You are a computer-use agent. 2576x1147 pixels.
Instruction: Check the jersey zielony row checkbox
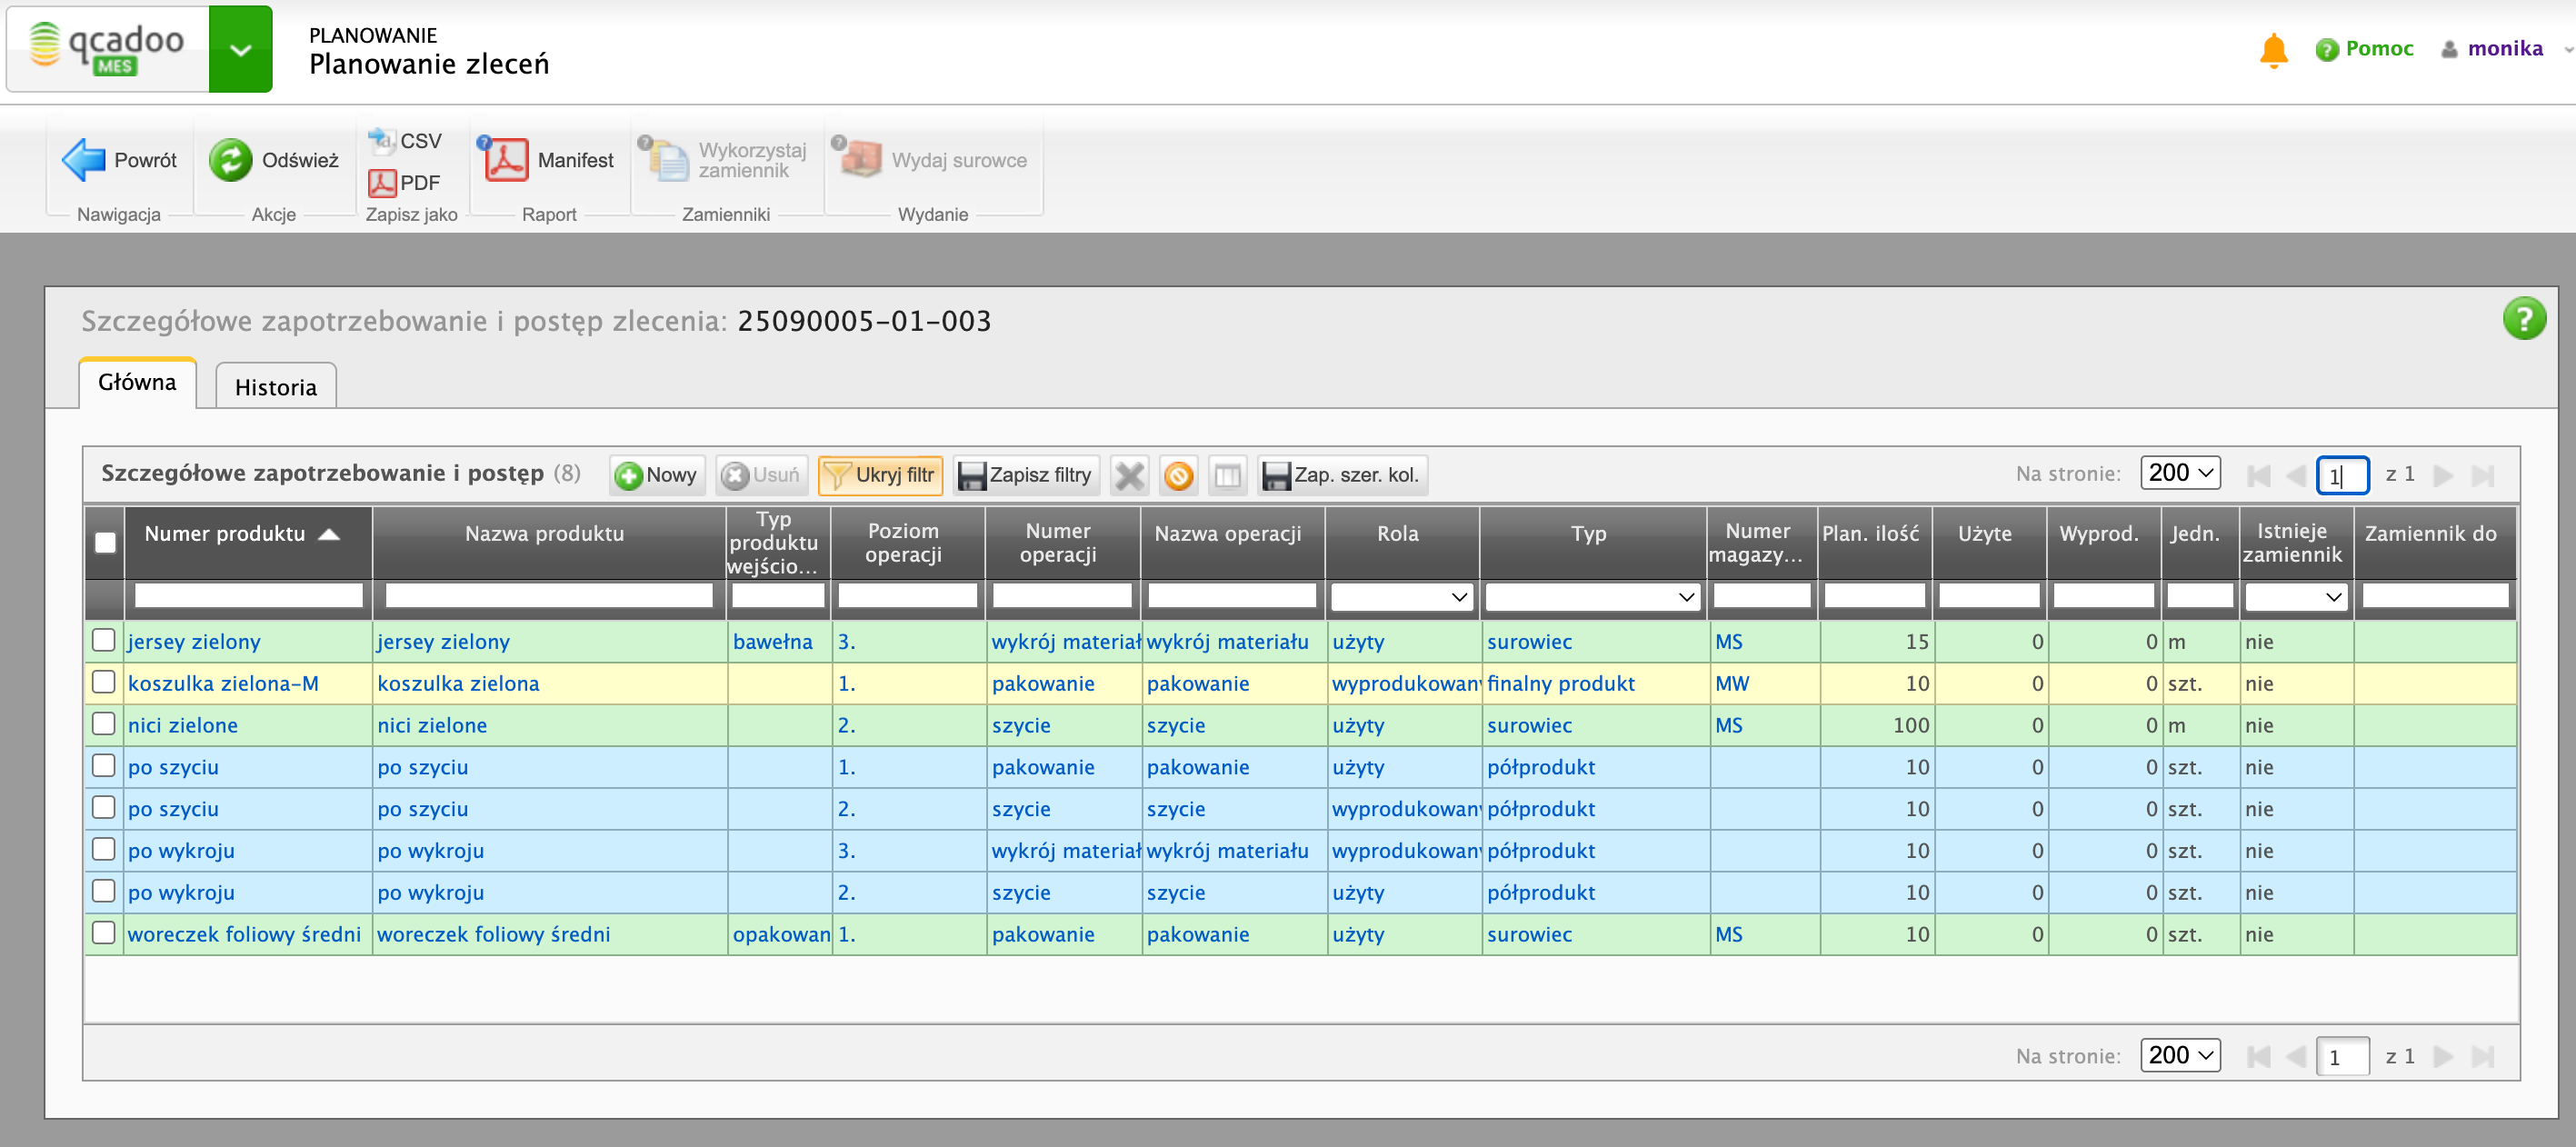point(104,640)
